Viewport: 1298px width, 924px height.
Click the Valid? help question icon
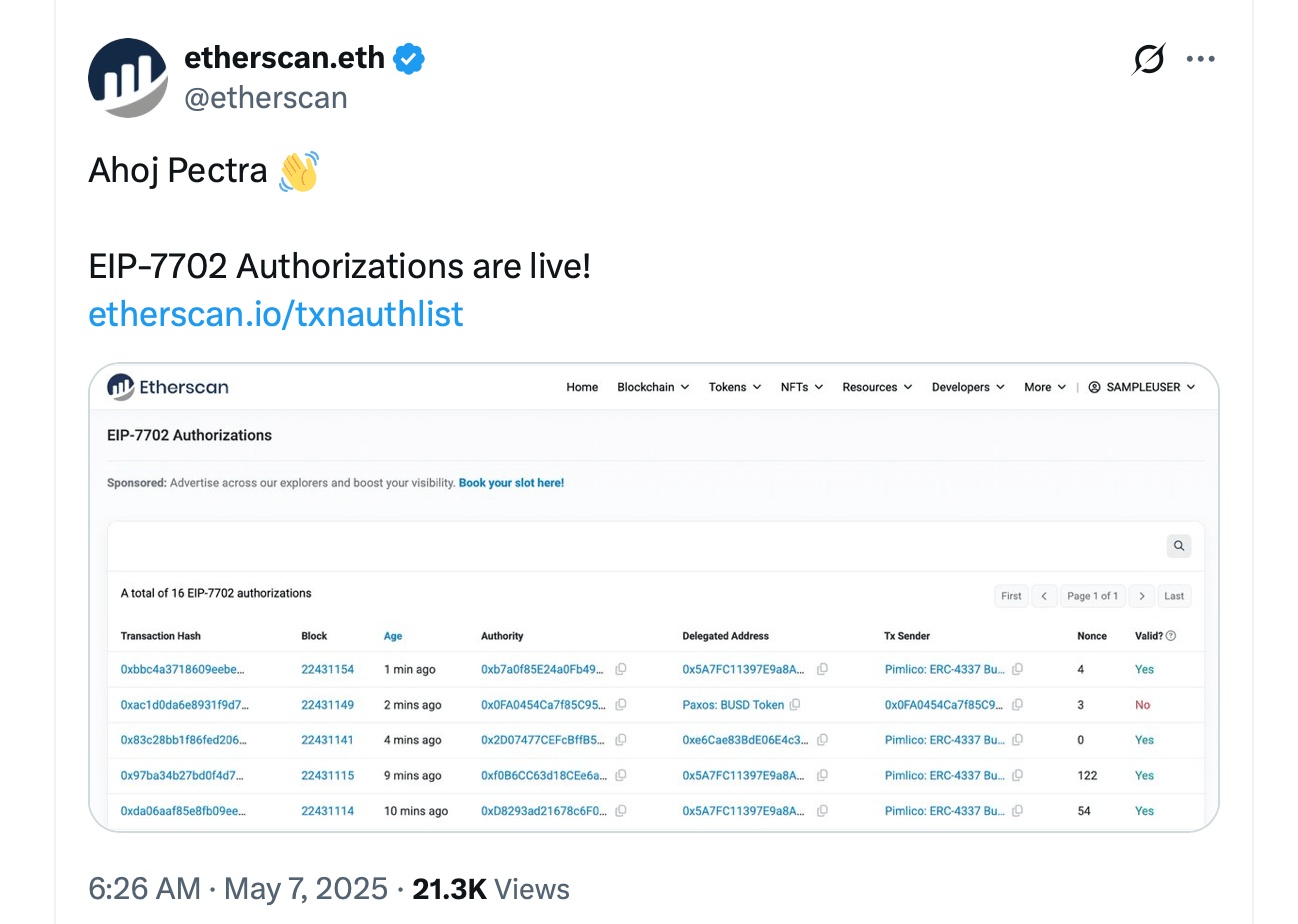[x=1171, y=636]
